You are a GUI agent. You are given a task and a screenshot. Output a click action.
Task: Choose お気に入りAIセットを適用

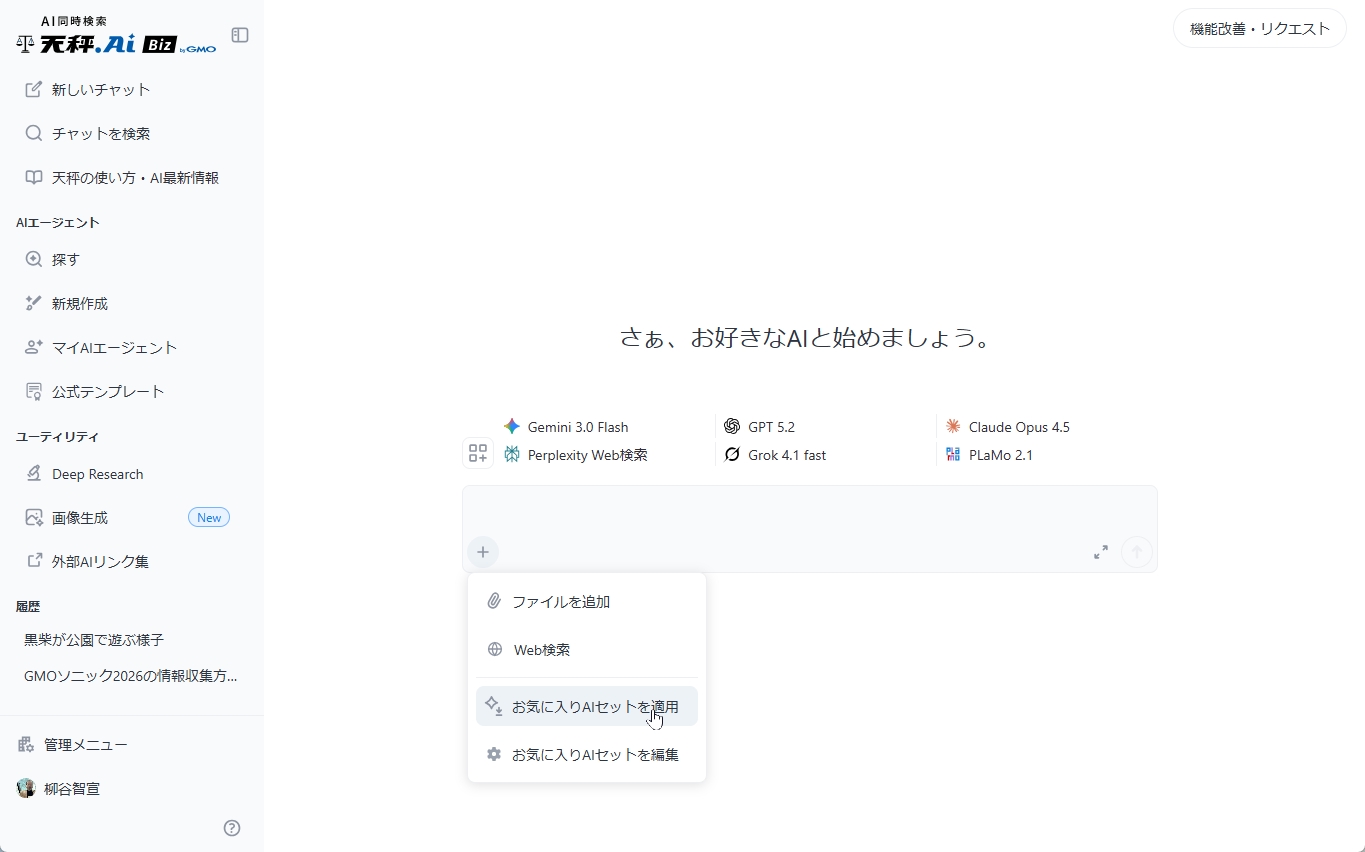[x=587, y=706]
